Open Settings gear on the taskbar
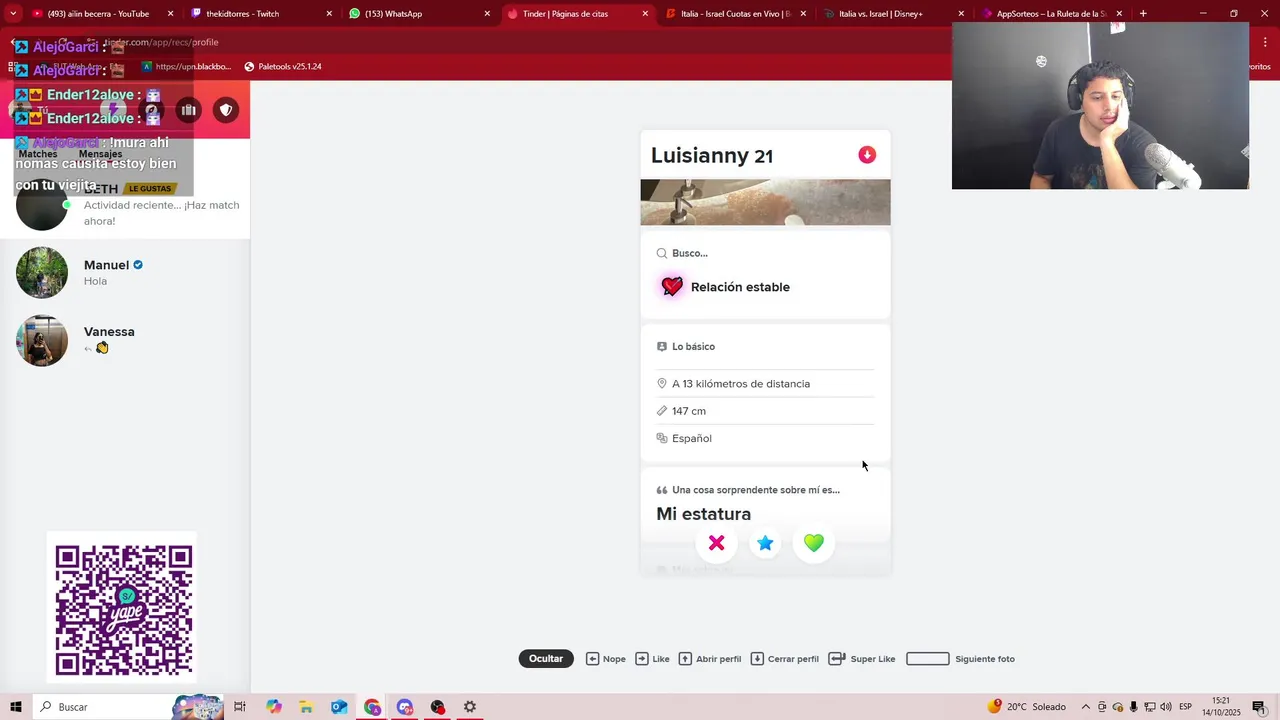This screenshot has height=720, width=1280. point(470,707)
